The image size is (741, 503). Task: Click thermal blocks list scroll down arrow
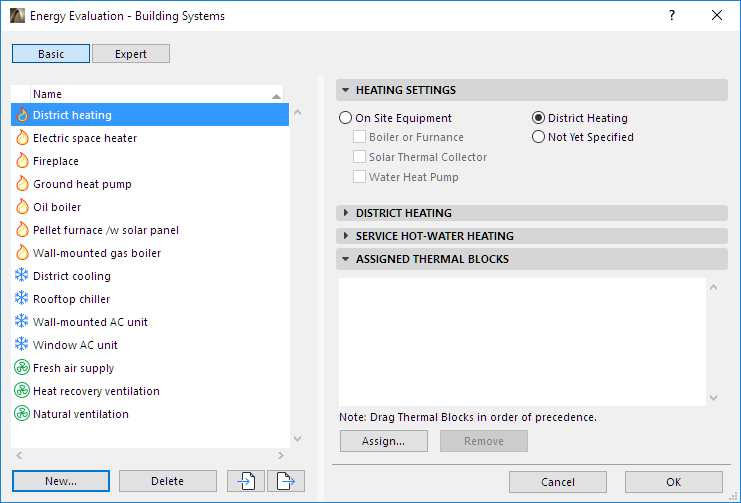[714, 398]
